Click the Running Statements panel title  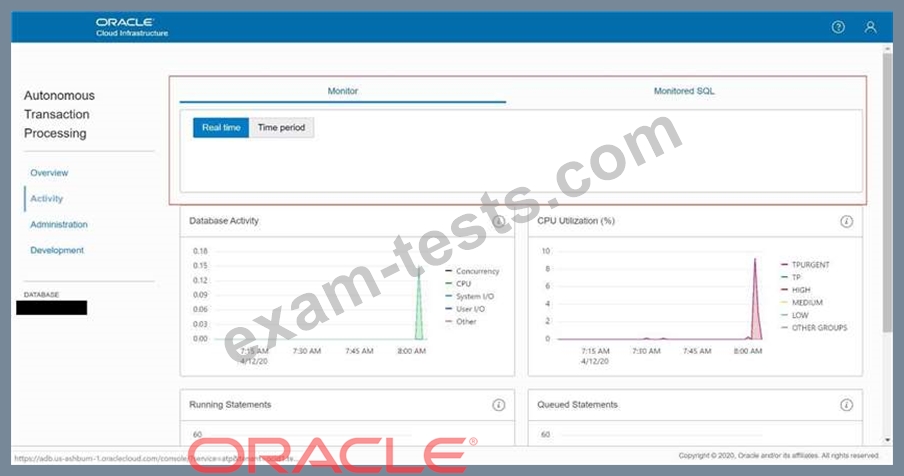[x=230, y=405]
